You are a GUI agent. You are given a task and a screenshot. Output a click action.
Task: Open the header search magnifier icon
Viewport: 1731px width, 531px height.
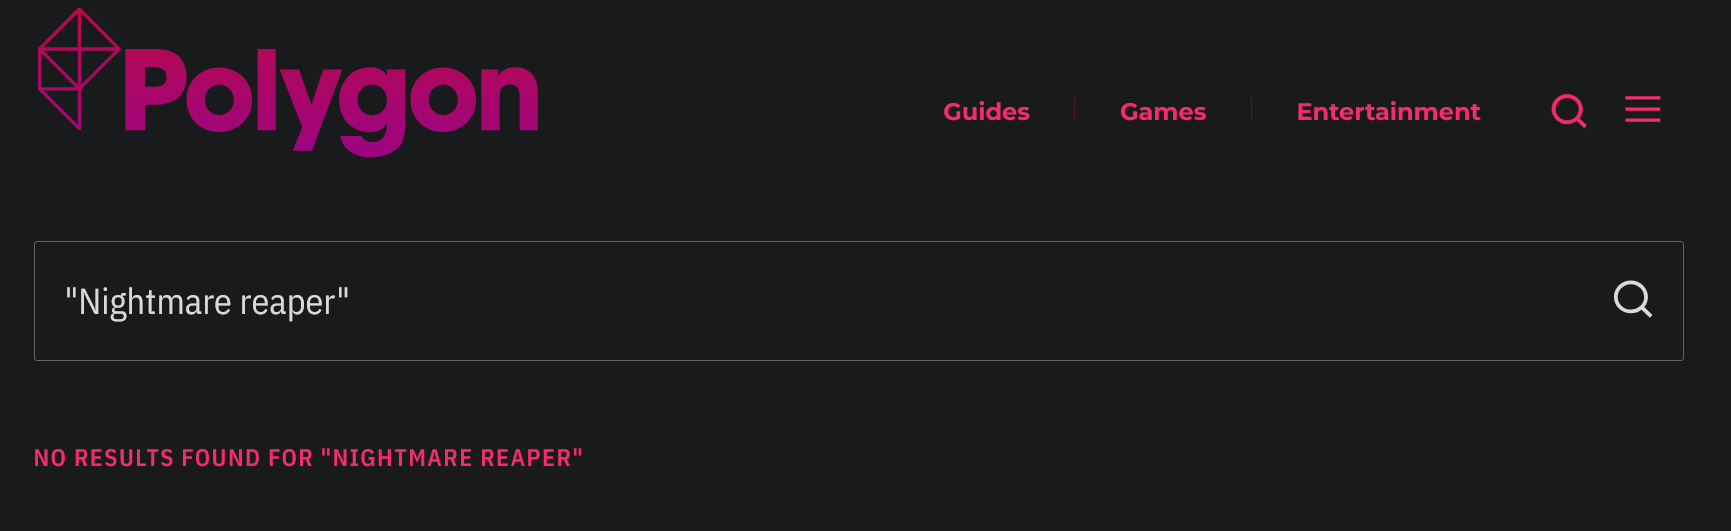pyautogui.click(x=1569, y=110)
